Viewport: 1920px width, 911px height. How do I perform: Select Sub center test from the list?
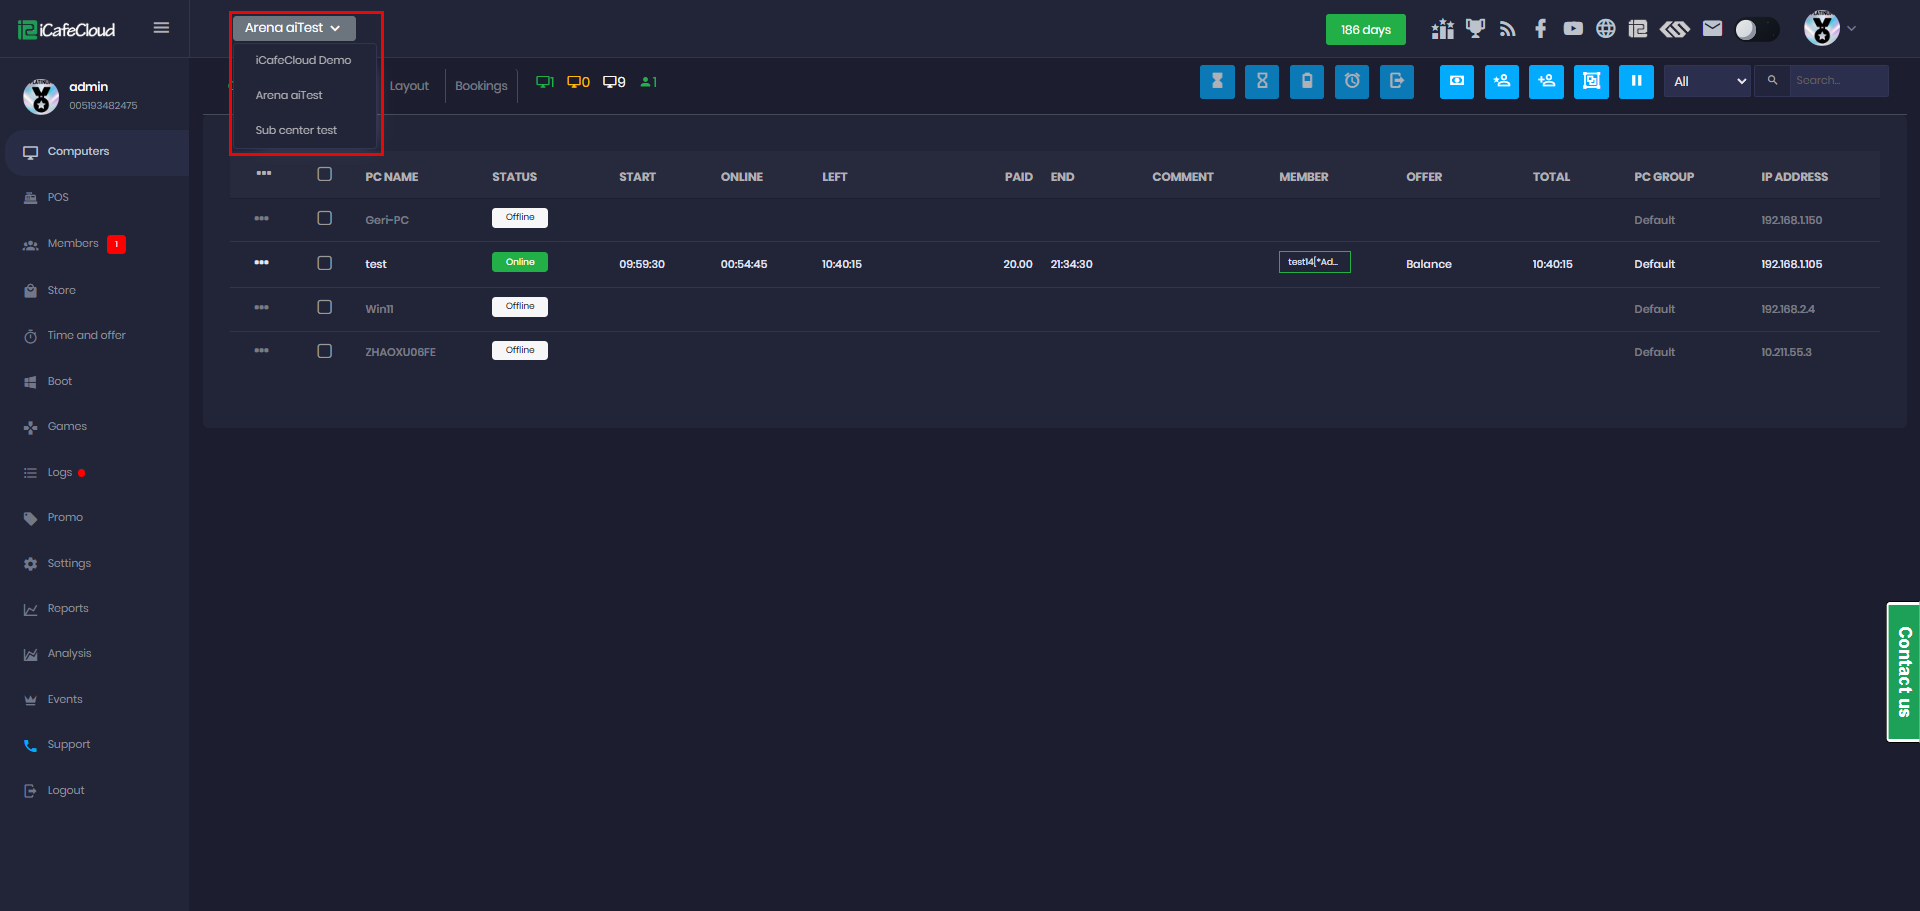coord(296,130)
